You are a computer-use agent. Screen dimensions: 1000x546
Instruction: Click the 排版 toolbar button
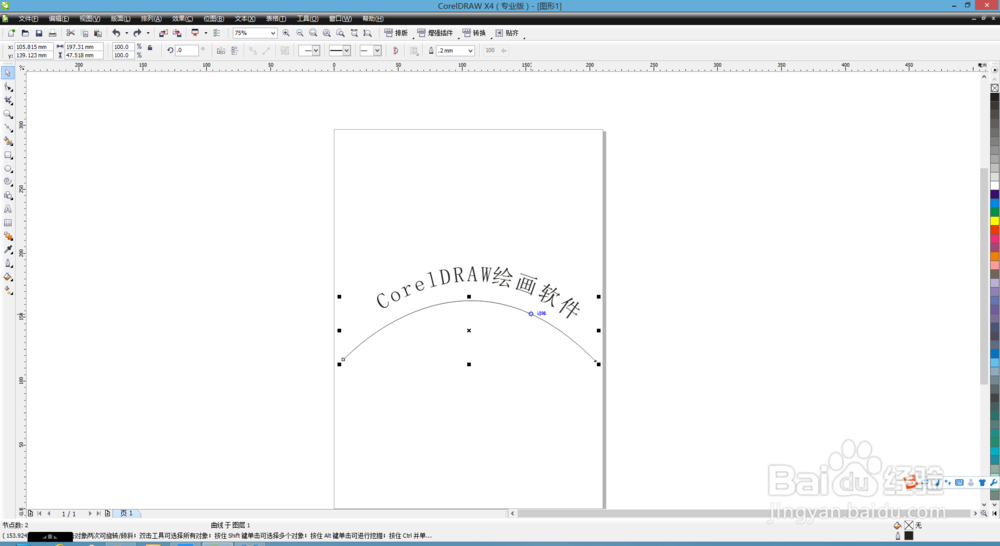[396, 33]
